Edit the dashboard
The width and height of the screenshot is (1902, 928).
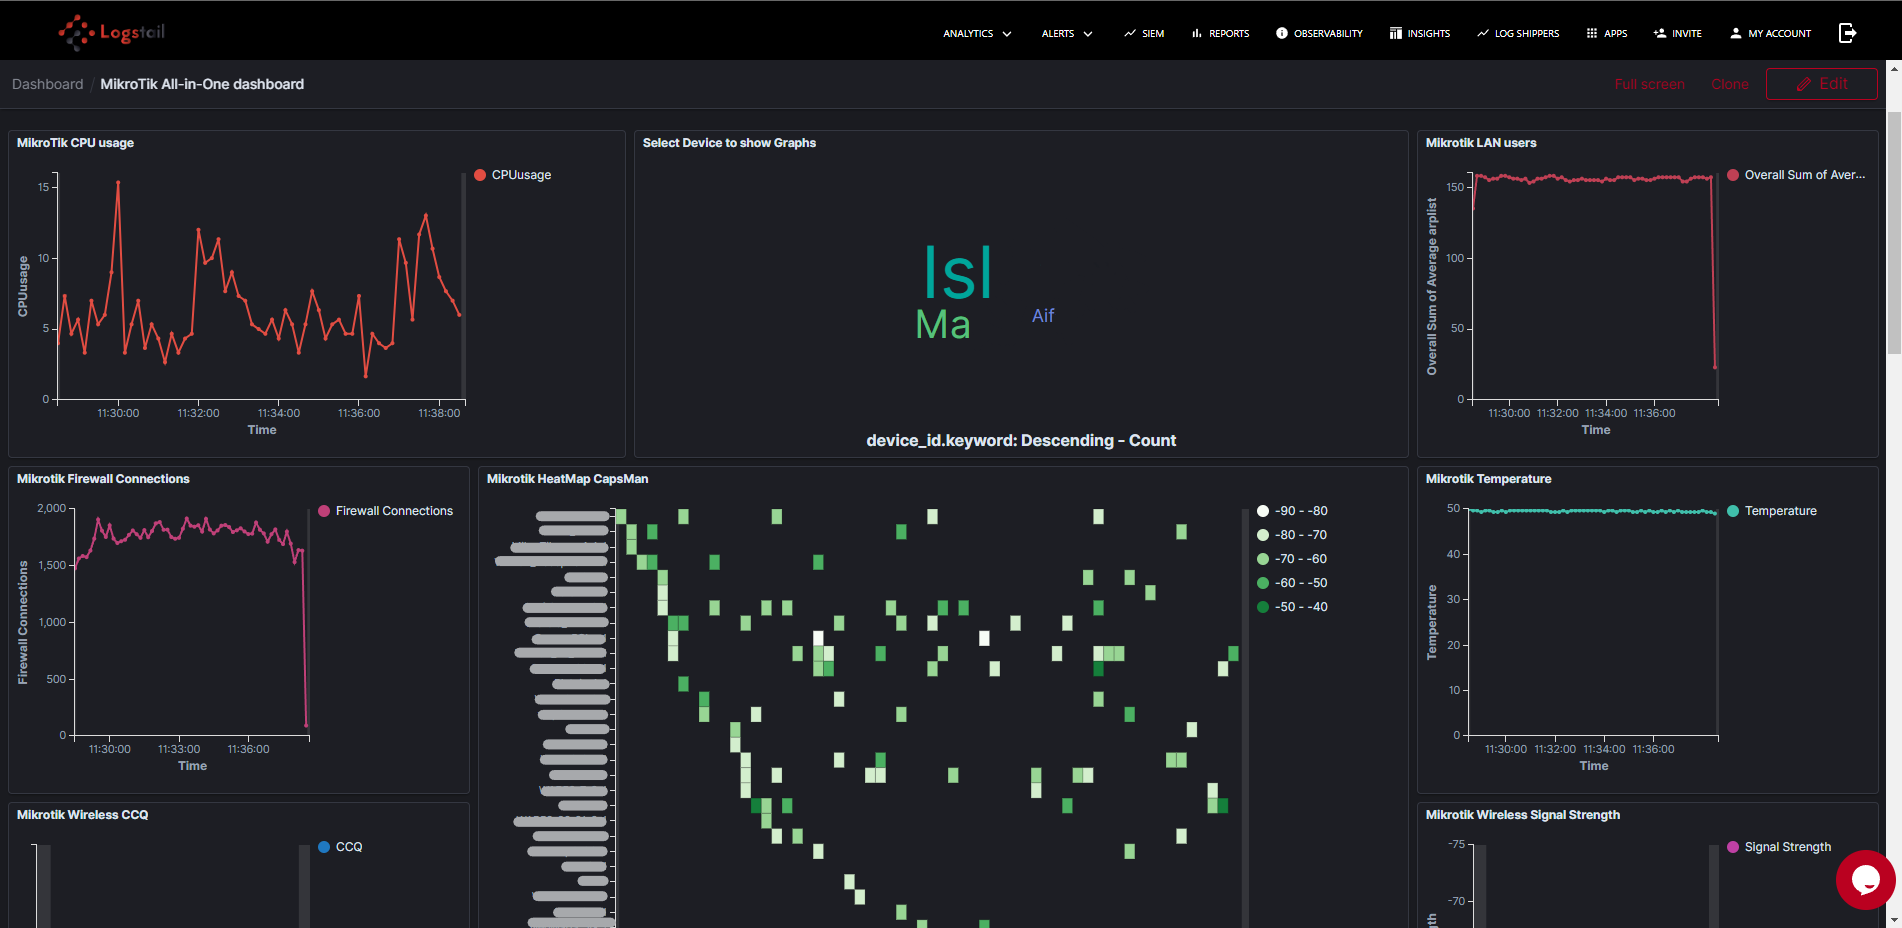coord(1821,84)
